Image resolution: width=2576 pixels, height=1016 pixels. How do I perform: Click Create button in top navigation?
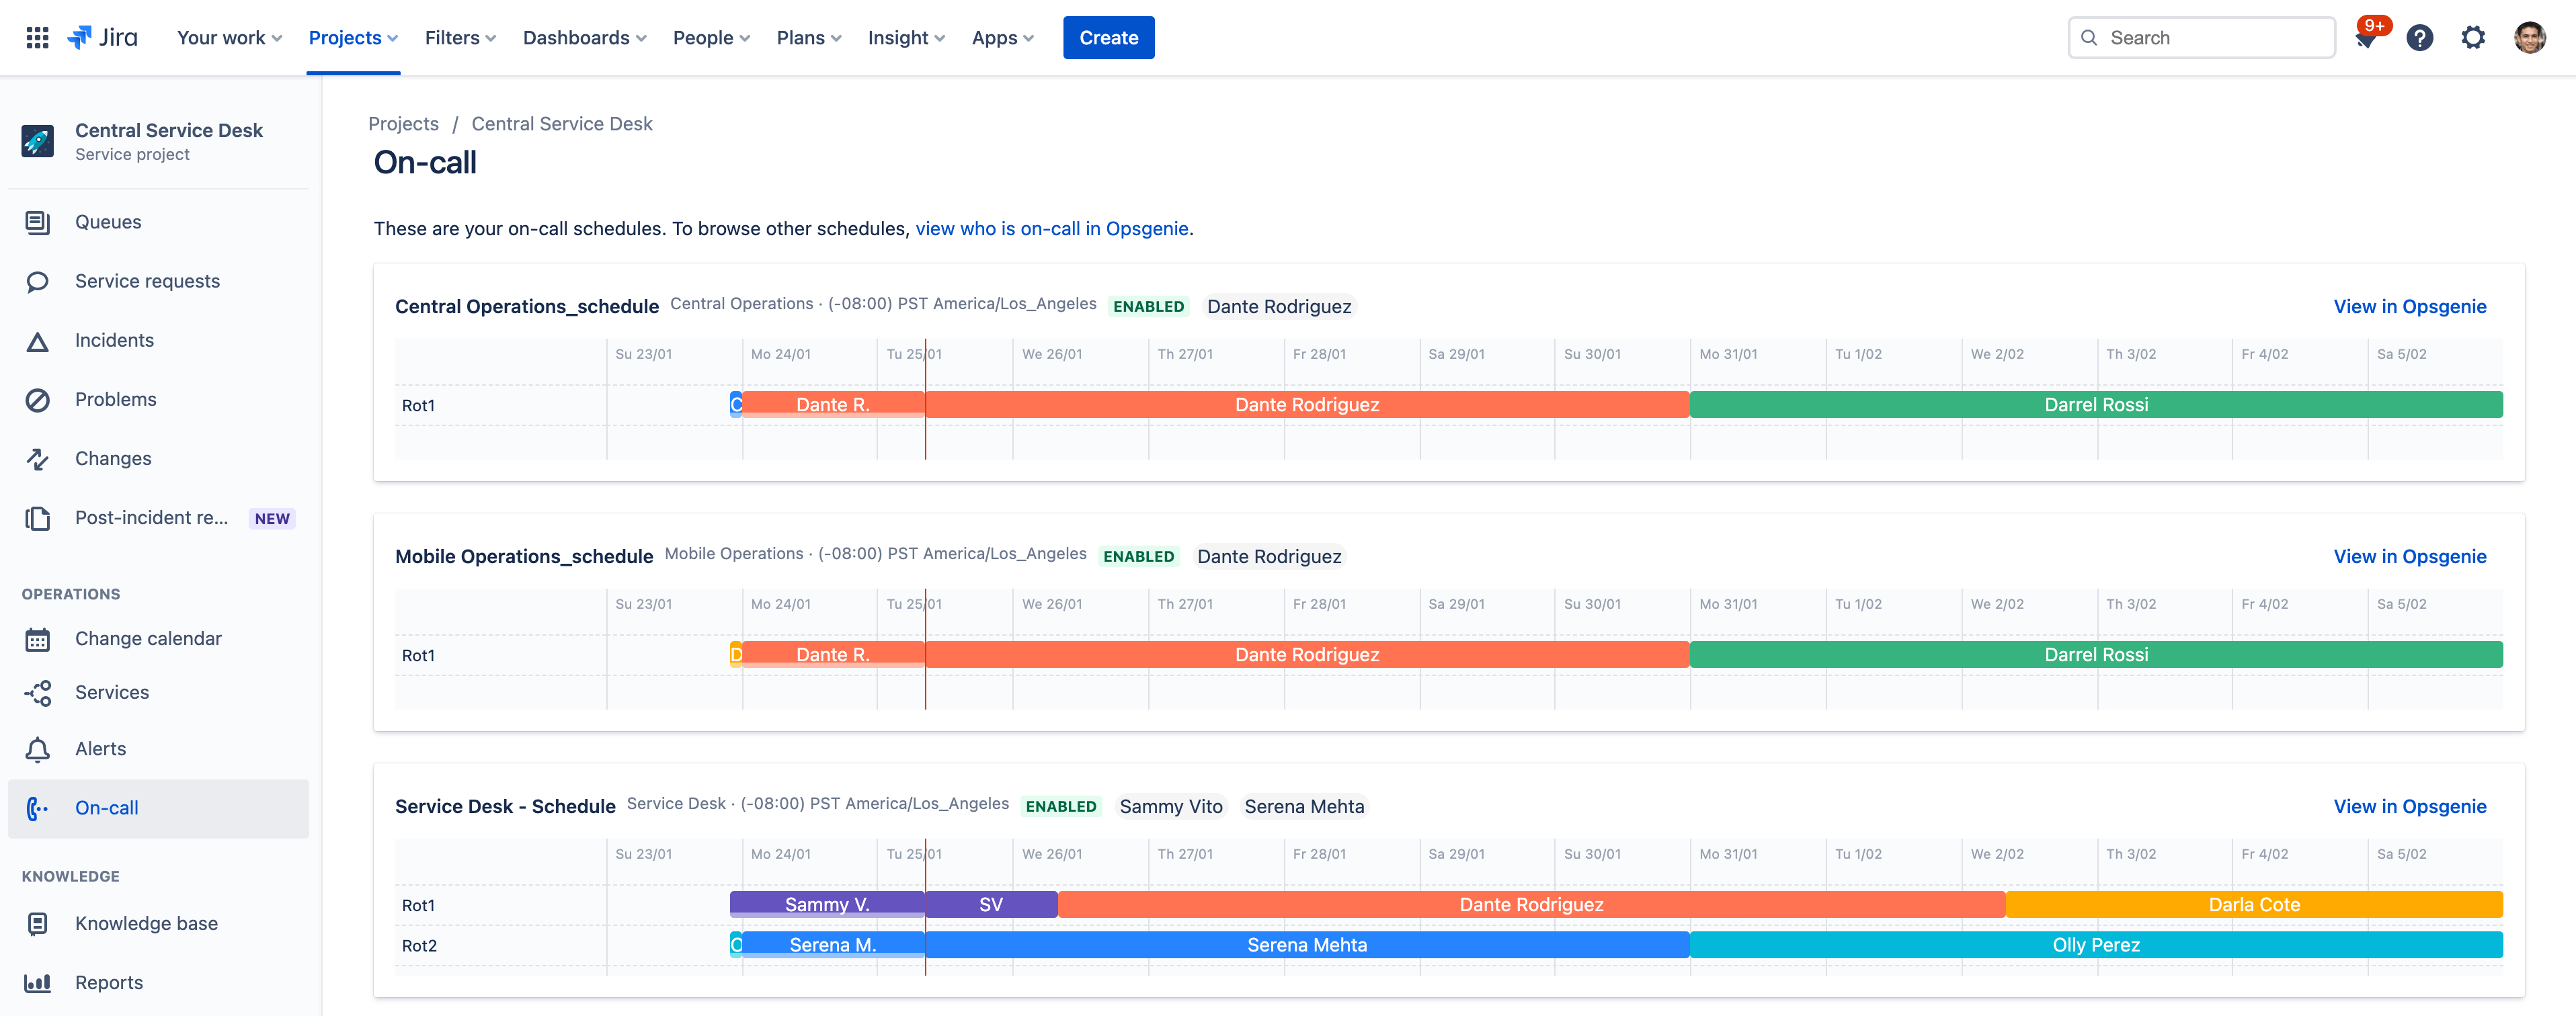[1109, 36]
